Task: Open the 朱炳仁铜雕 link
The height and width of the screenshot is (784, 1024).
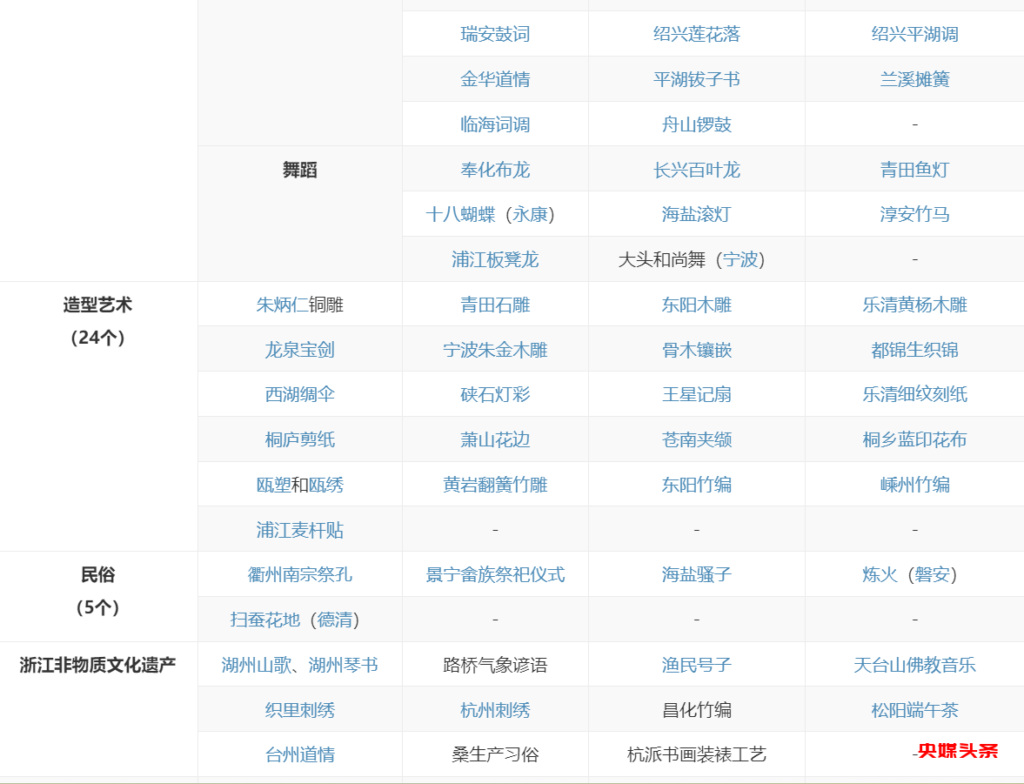Action: tap(299, 304)
